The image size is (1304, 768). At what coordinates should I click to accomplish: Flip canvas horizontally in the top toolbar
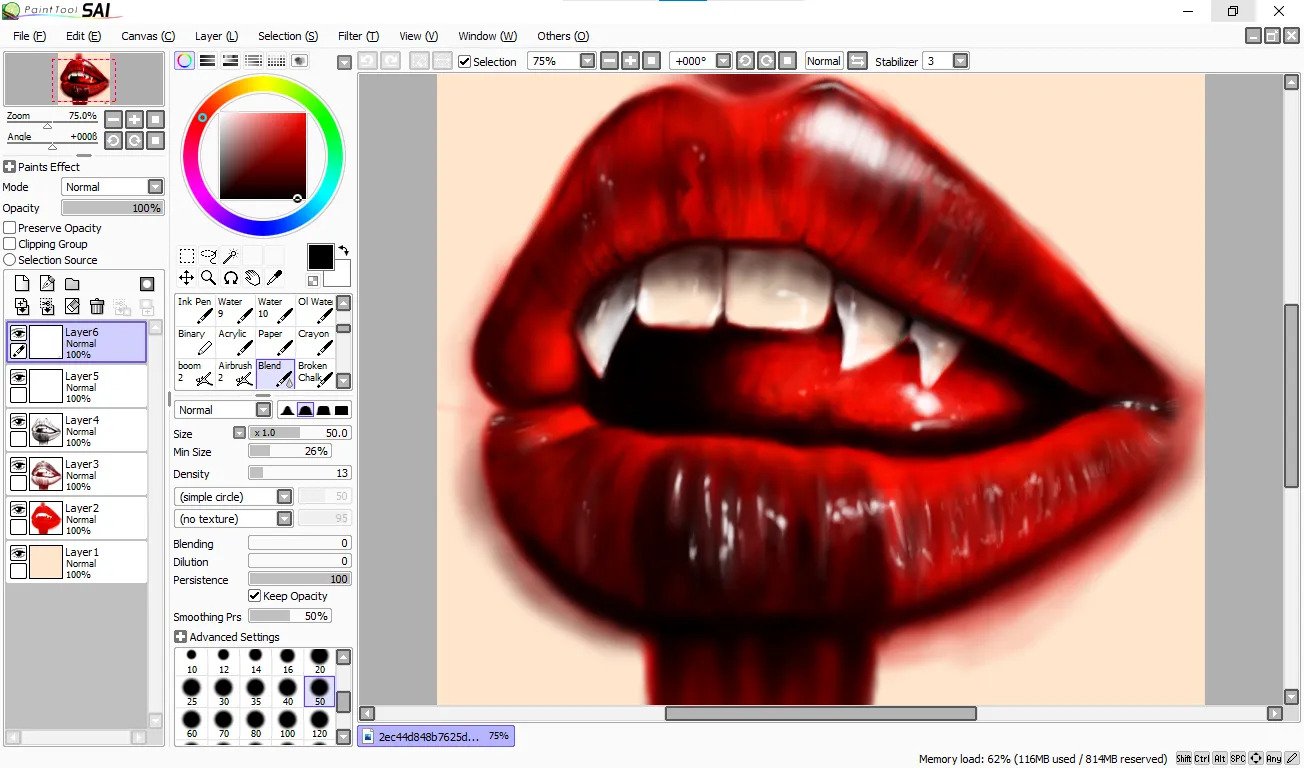tap(857, 61)
